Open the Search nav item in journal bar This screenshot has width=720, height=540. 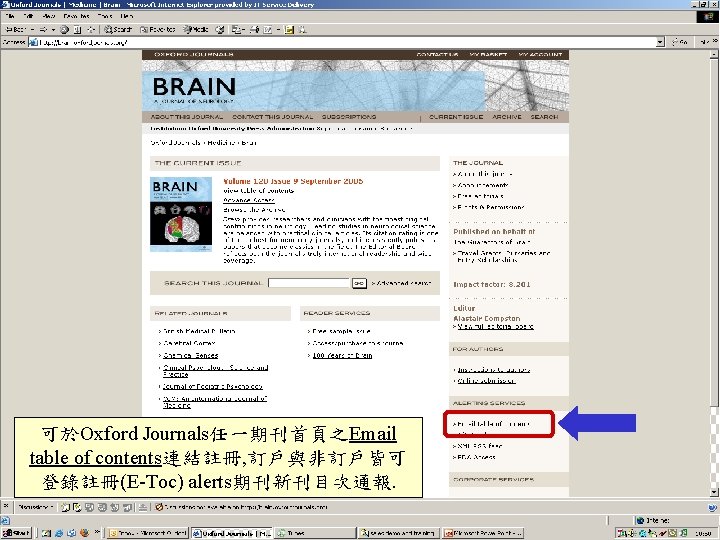pyautogui.click(x=544, y=117)
